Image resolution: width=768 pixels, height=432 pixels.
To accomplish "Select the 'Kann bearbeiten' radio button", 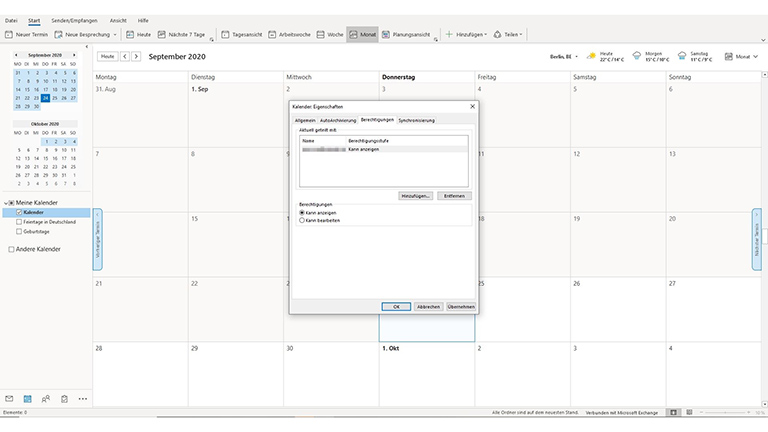I will pos(302,220).
